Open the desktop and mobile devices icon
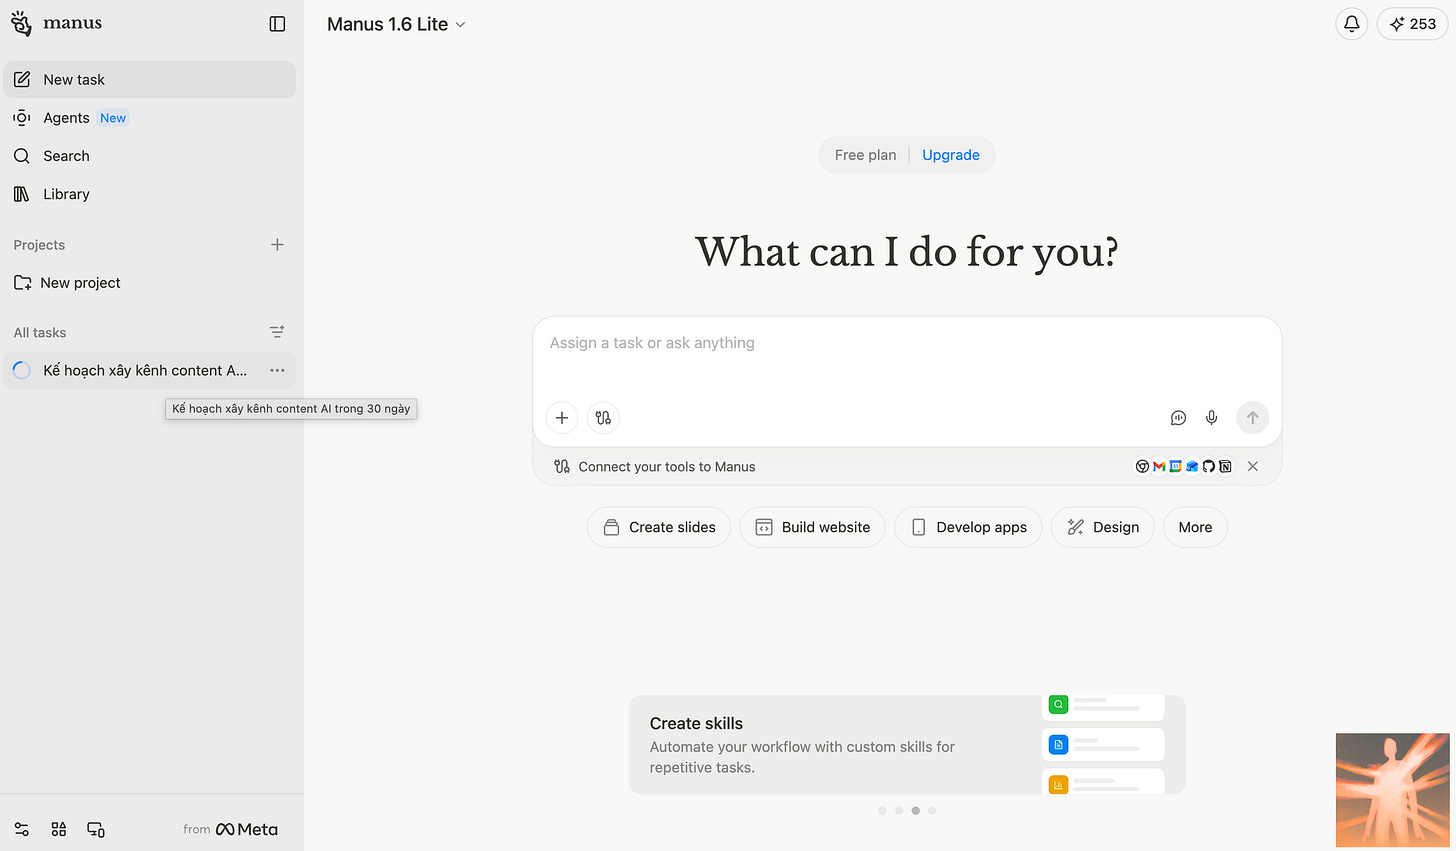The height and width of the screenshot is (851, 1456). click(x=96, y=829)
